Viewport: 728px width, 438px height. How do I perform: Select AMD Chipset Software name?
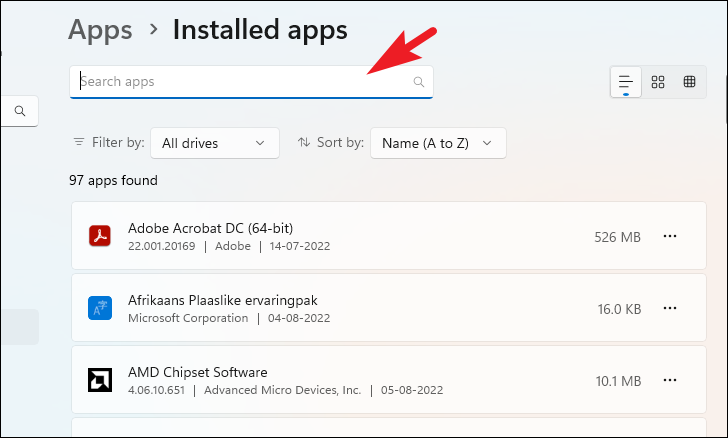coord(198,372)
